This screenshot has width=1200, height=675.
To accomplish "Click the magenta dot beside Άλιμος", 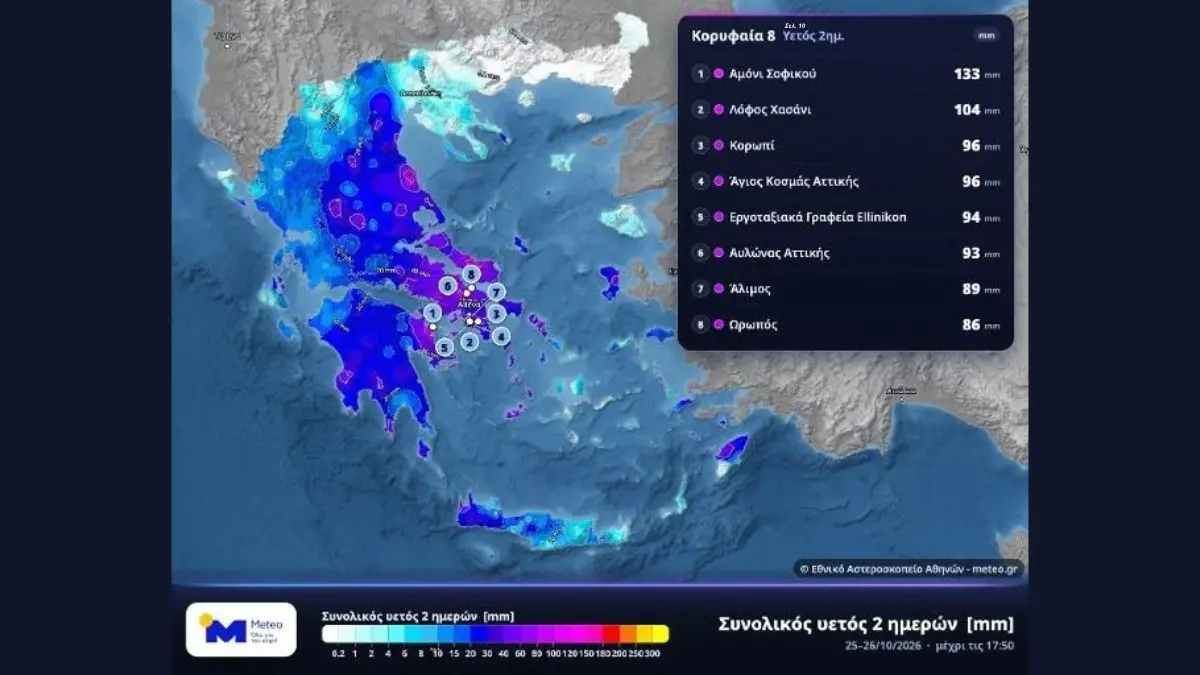I will tap(719, 289).
